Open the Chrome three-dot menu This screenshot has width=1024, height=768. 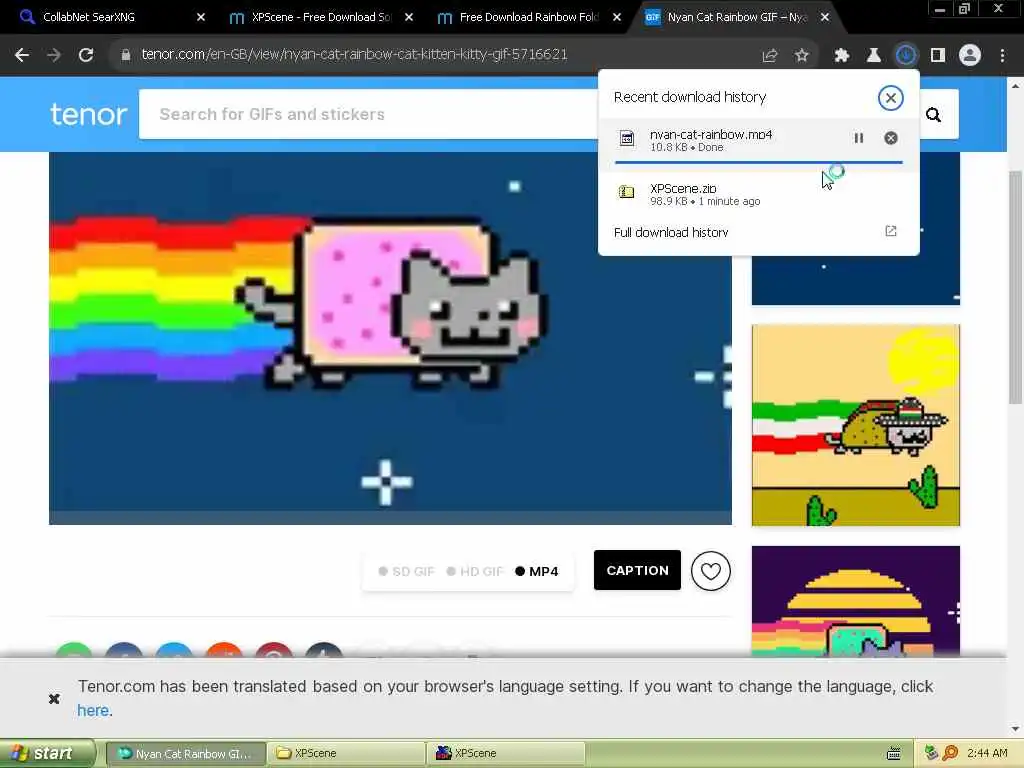coord(1002,56)
